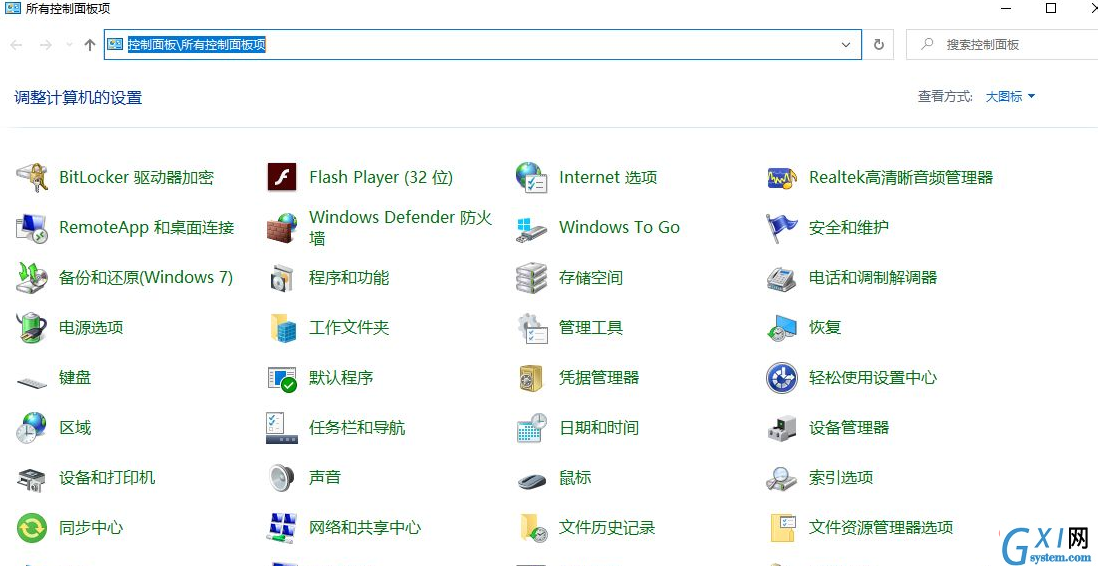Open the 备份和还原(Windows 7) text link
Screen dimensions: 1098x566
(x=146, y=278)
